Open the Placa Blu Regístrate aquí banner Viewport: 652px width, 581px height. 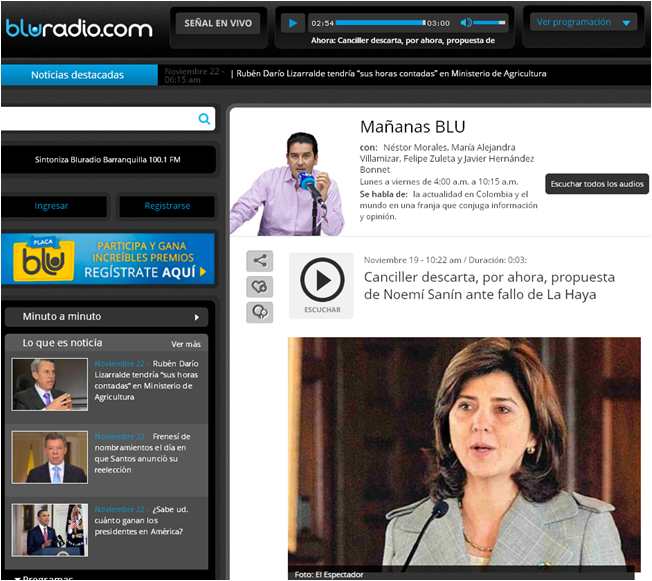pyautogui.click(x=108, y=259)
